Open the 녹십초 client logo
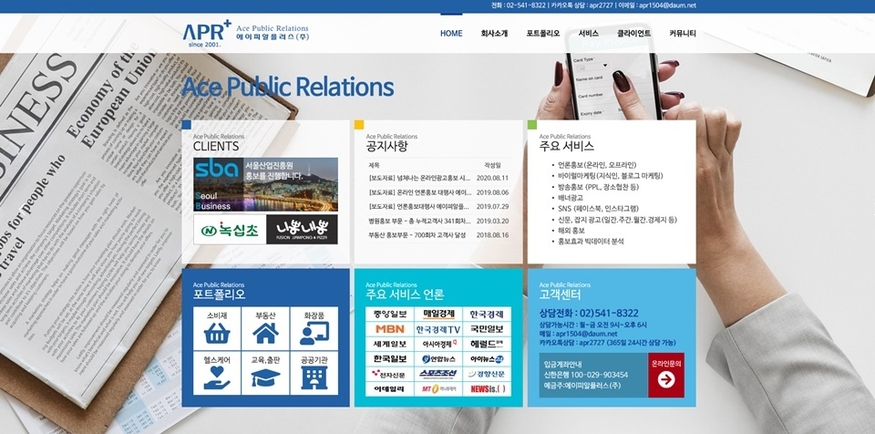This screenshot has height=434, width=875. point(230,229)
